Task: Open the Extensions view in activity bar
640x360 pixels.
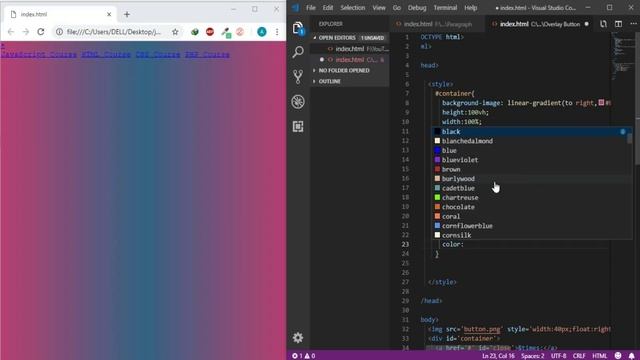Action: coord(298,127)
